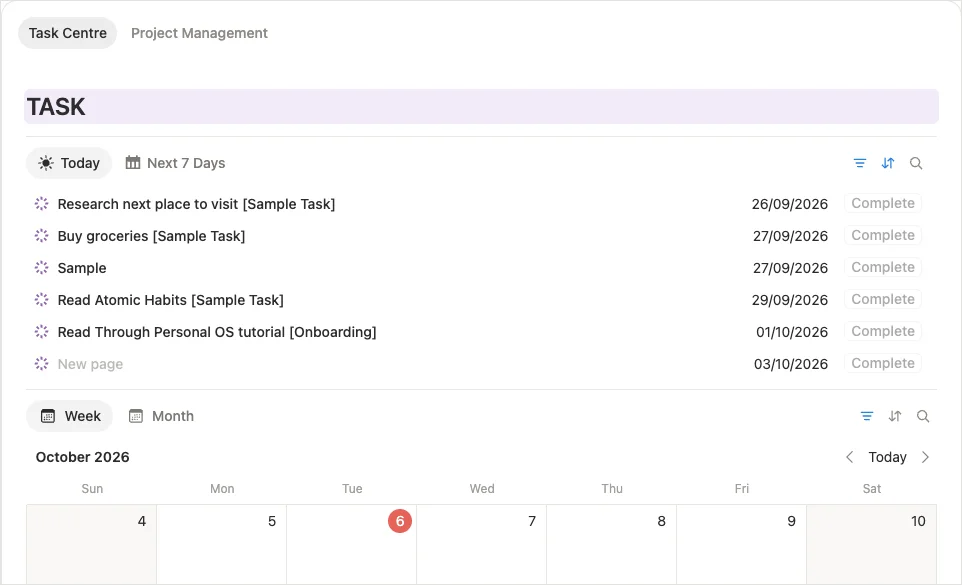Open filter icon in task list toolbar
This screenshot has height=585, width=962.
pos(860,163)
